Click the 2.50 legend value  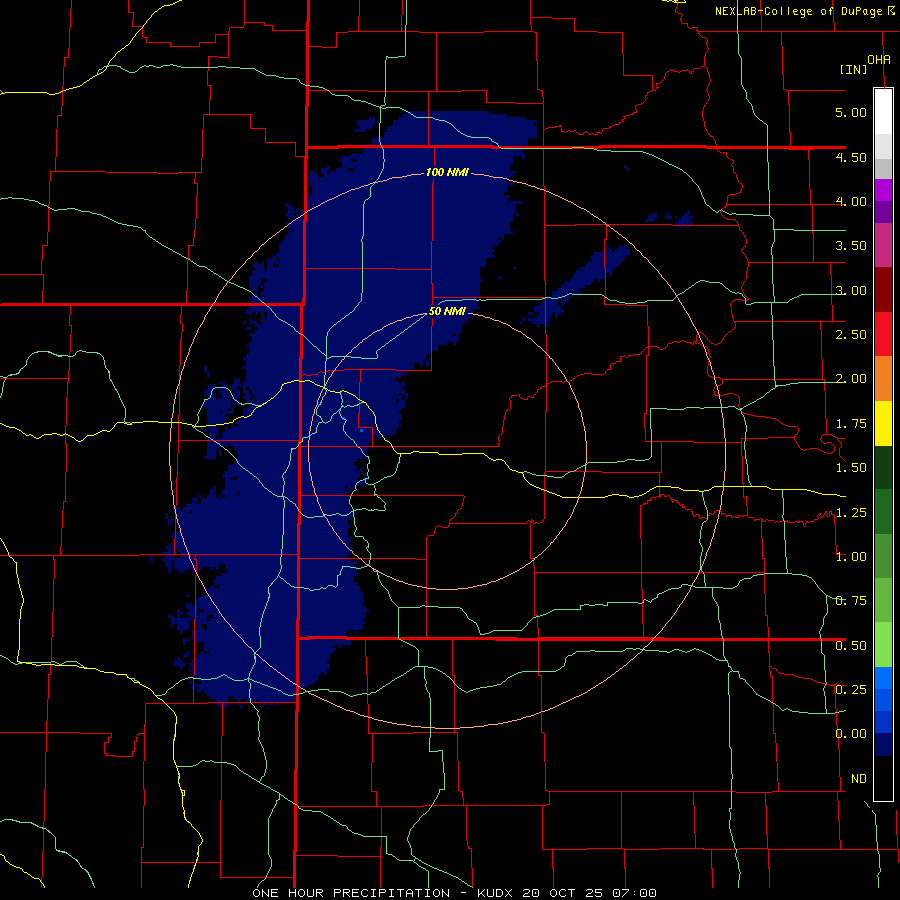851,335
